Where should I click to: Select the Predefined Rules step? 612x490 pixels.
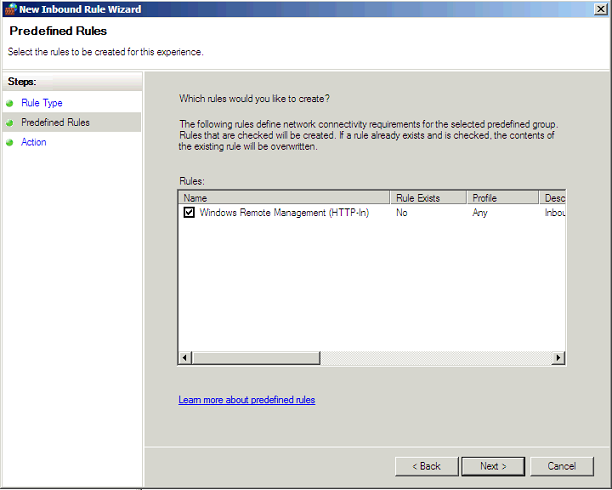pos(55,123)
